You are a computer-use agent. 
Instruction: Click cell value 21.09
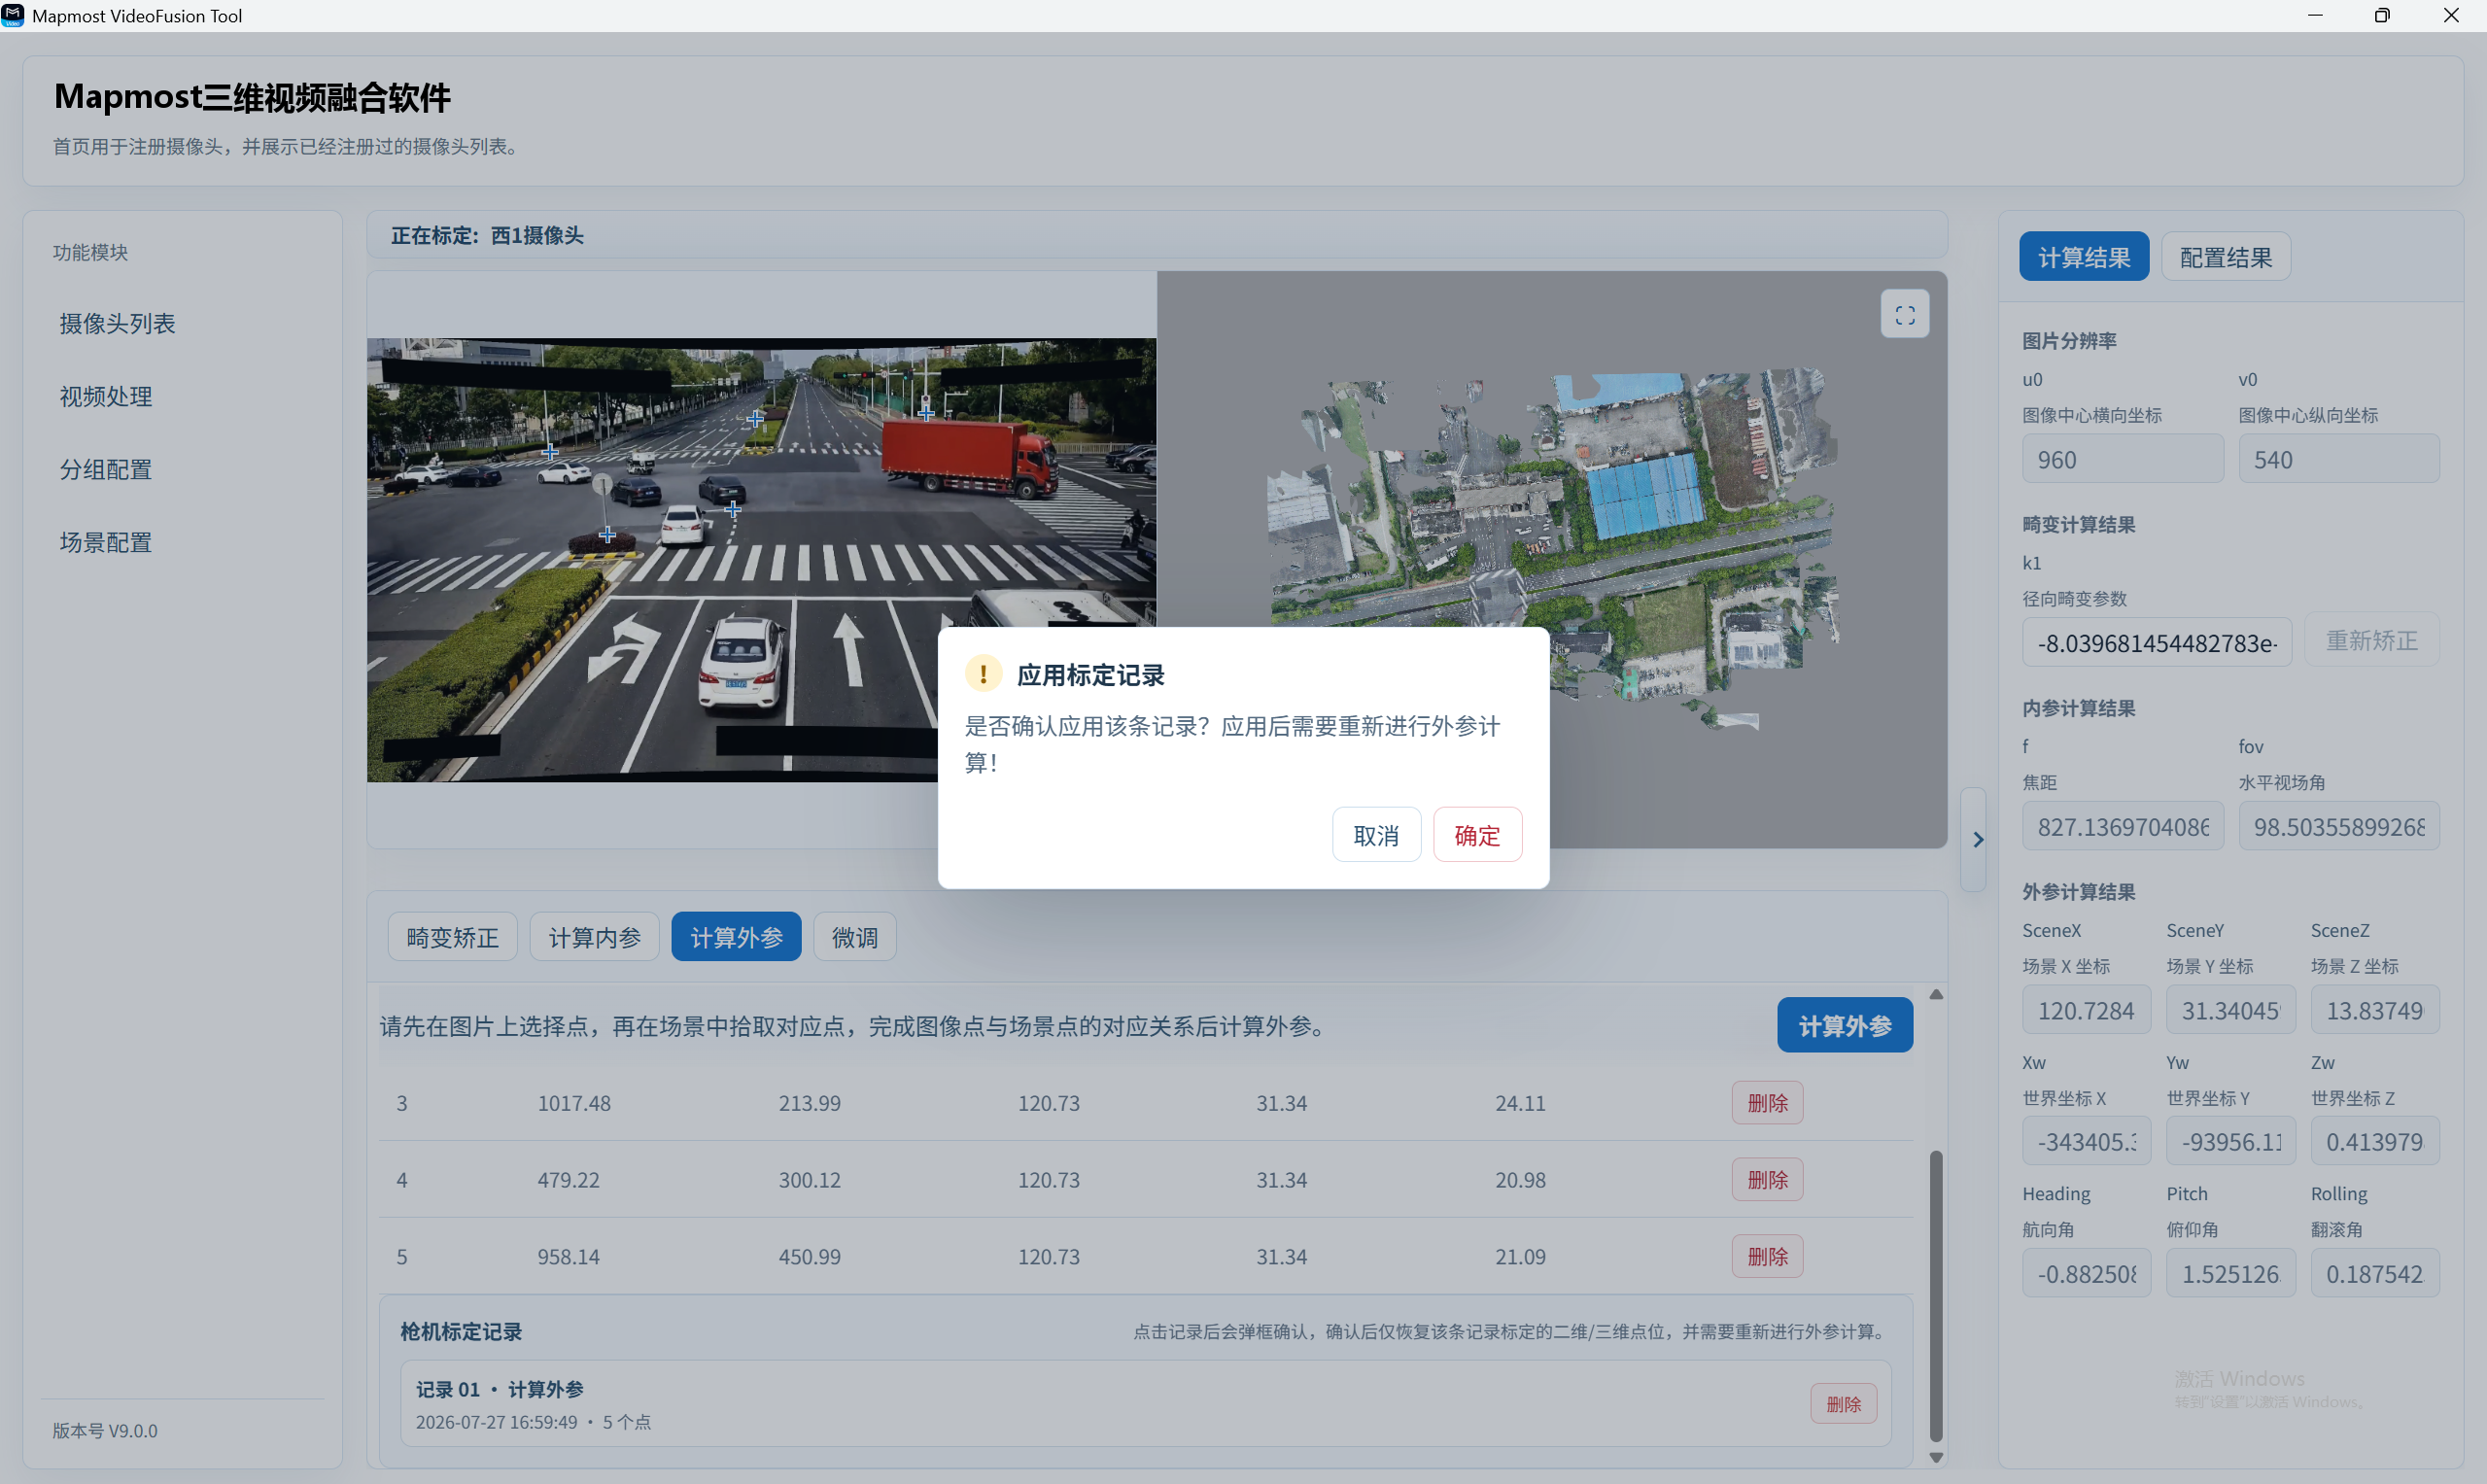pos(1520,1257)
